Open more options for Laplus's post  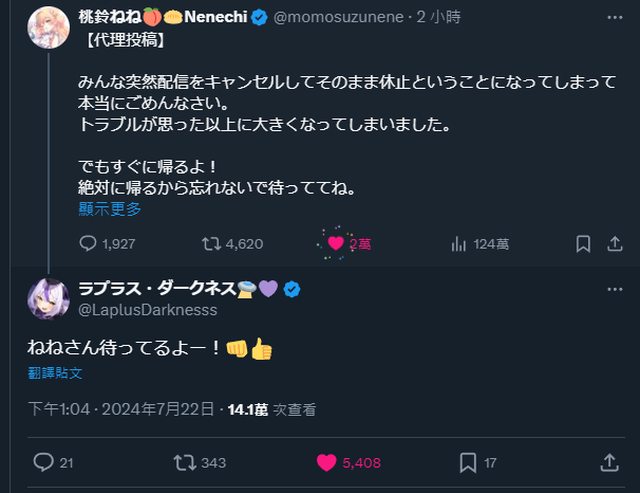[x=614, y=289]
